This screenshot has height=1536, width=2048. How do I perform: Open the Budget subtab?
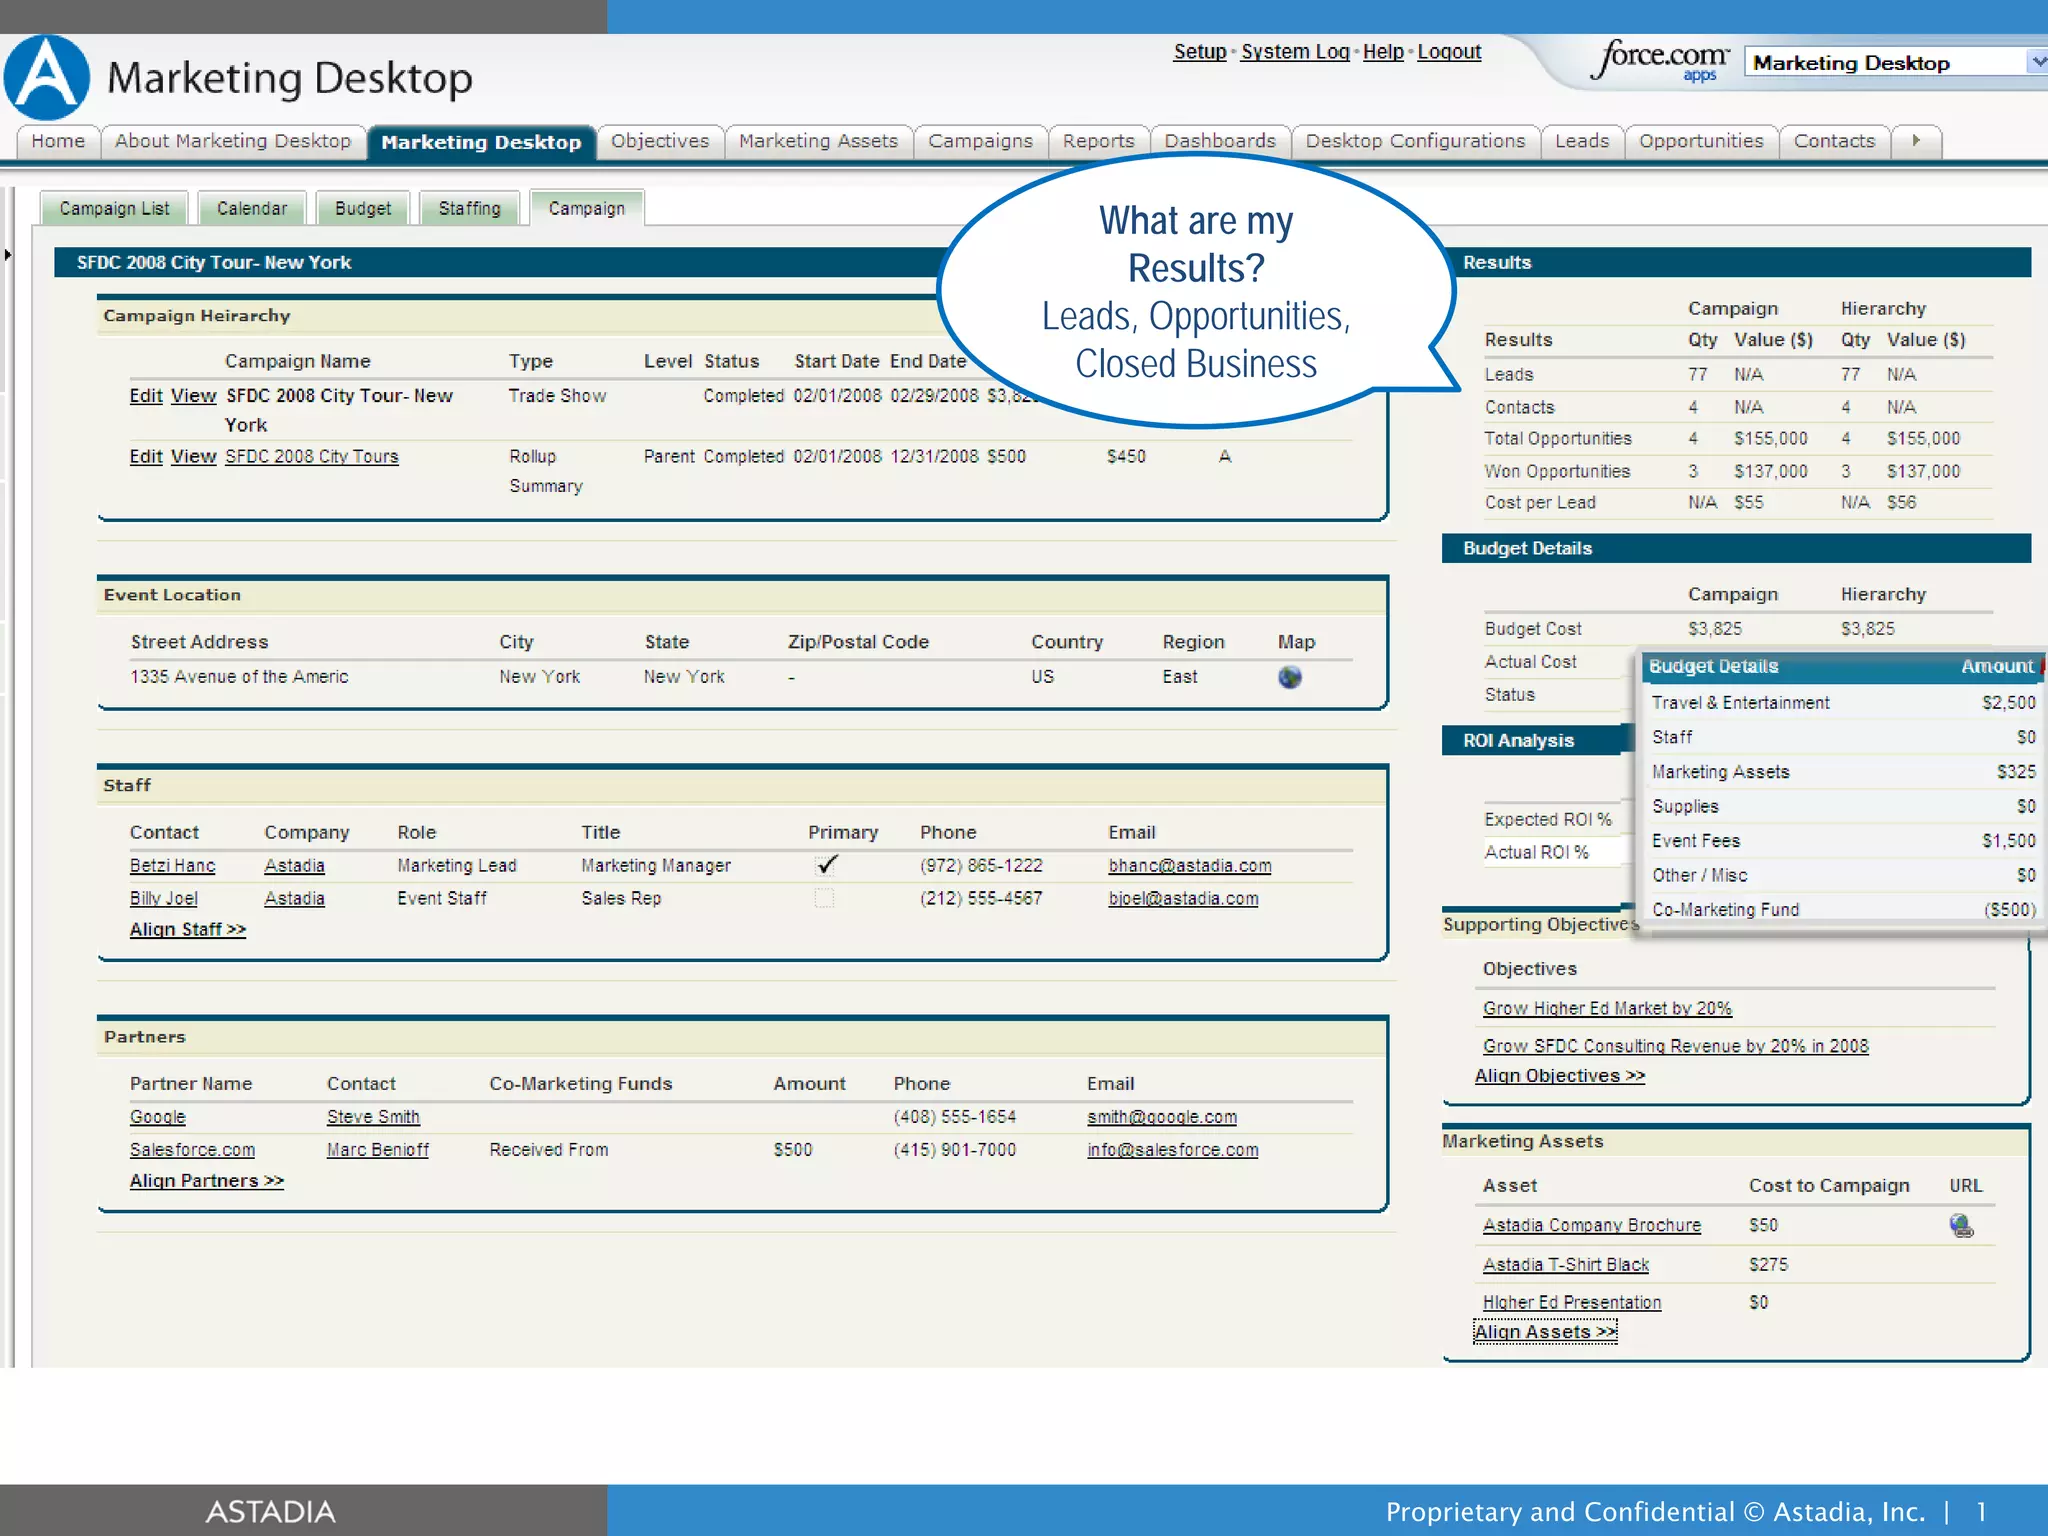coord(363,208)
